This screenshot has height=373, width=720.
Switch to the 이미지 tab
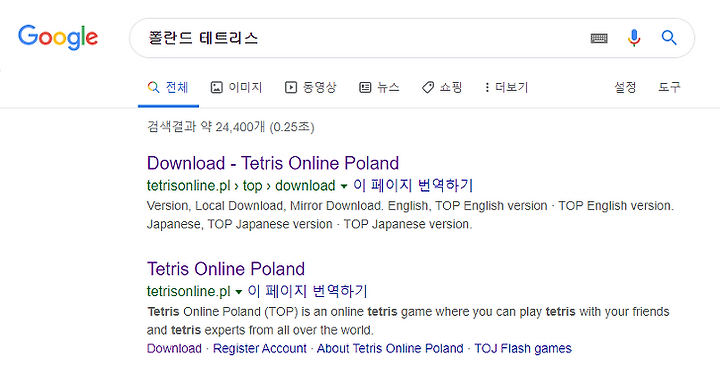pyautogui.click(x=236, y=87)
